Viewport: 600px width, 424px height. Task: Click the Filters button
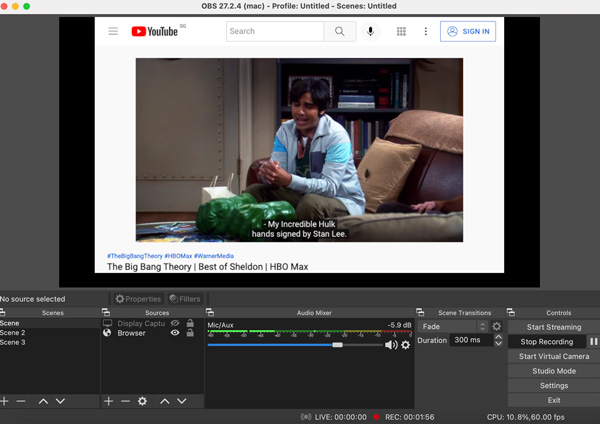tap(185, 298)
